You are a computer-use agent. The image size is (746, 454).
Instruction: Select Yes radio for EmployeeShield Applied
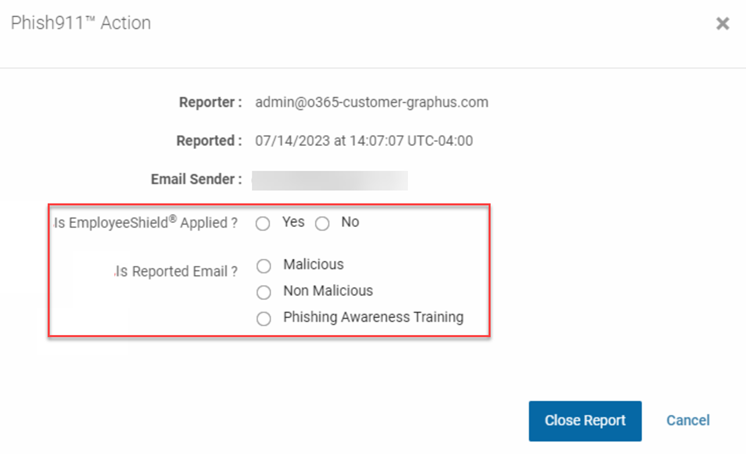[x=263, y=223]
